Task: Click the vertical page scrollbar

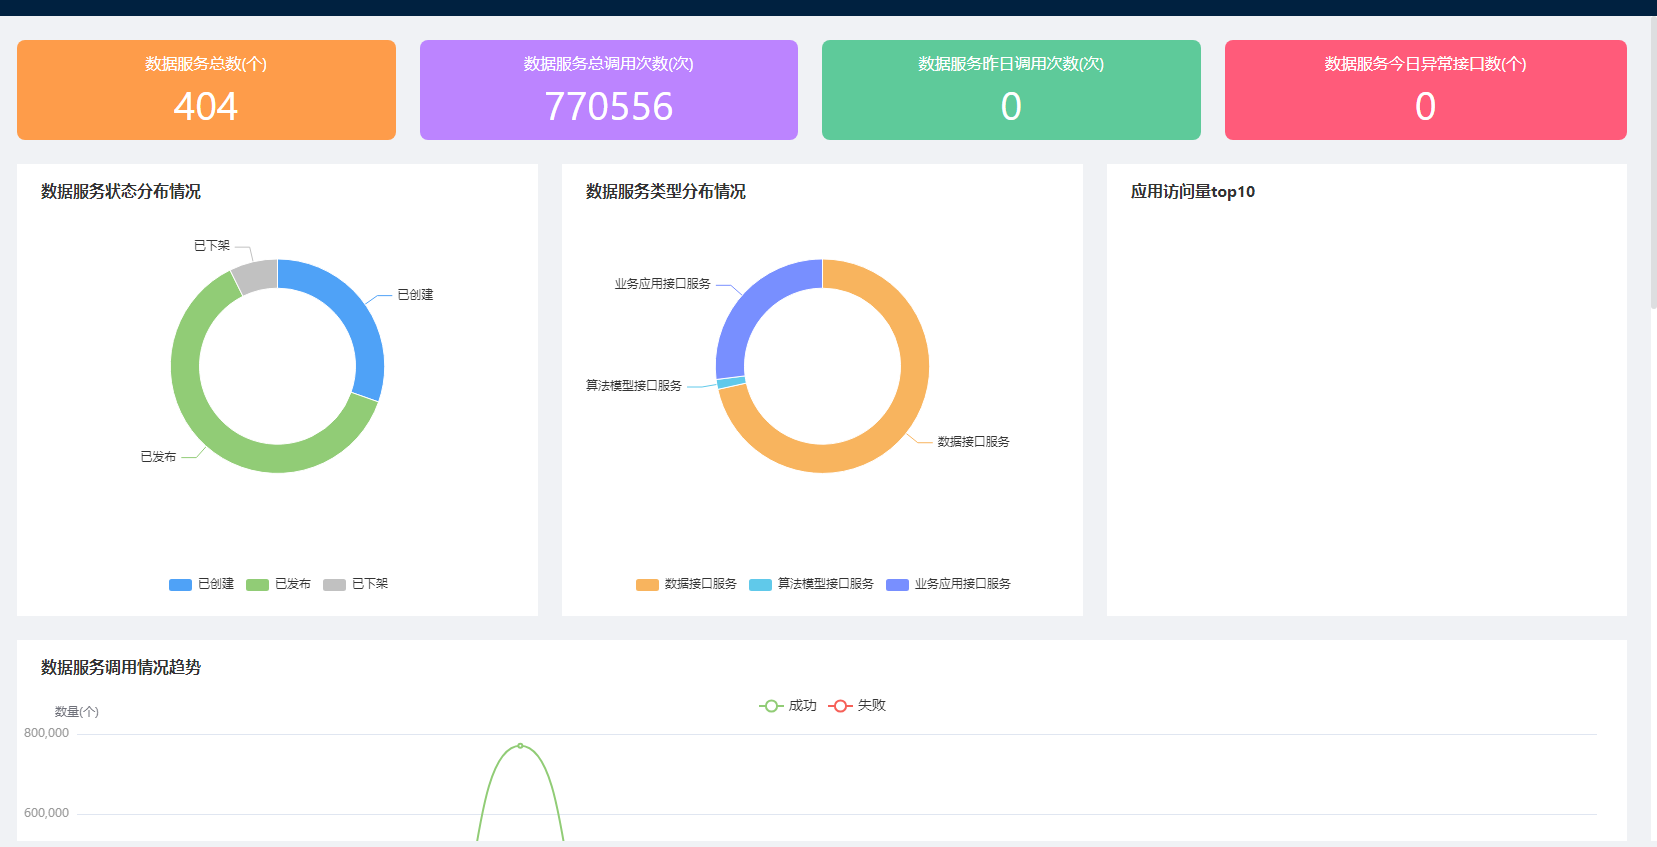Action: click(1652, 160)
